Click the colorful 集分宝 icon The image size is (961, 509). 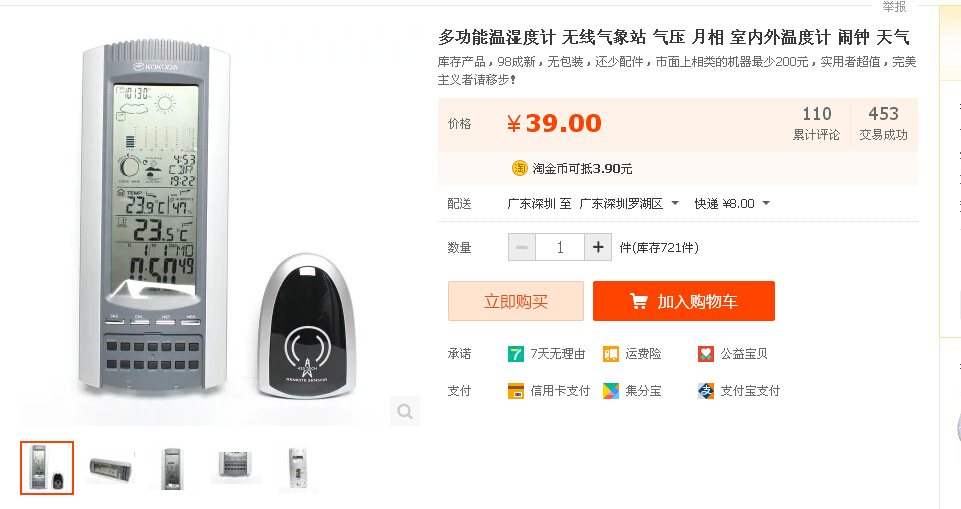coord(611,391)
